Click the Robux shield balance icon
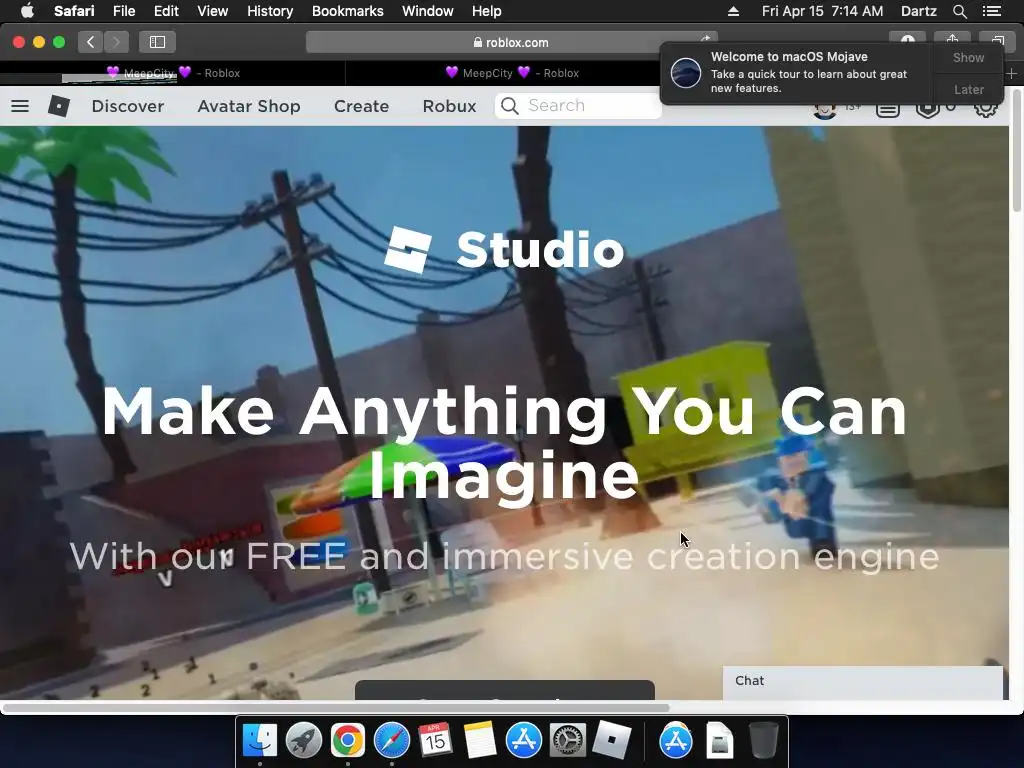The height and width of the screenshot is (768, 1024). pos(927,110)
